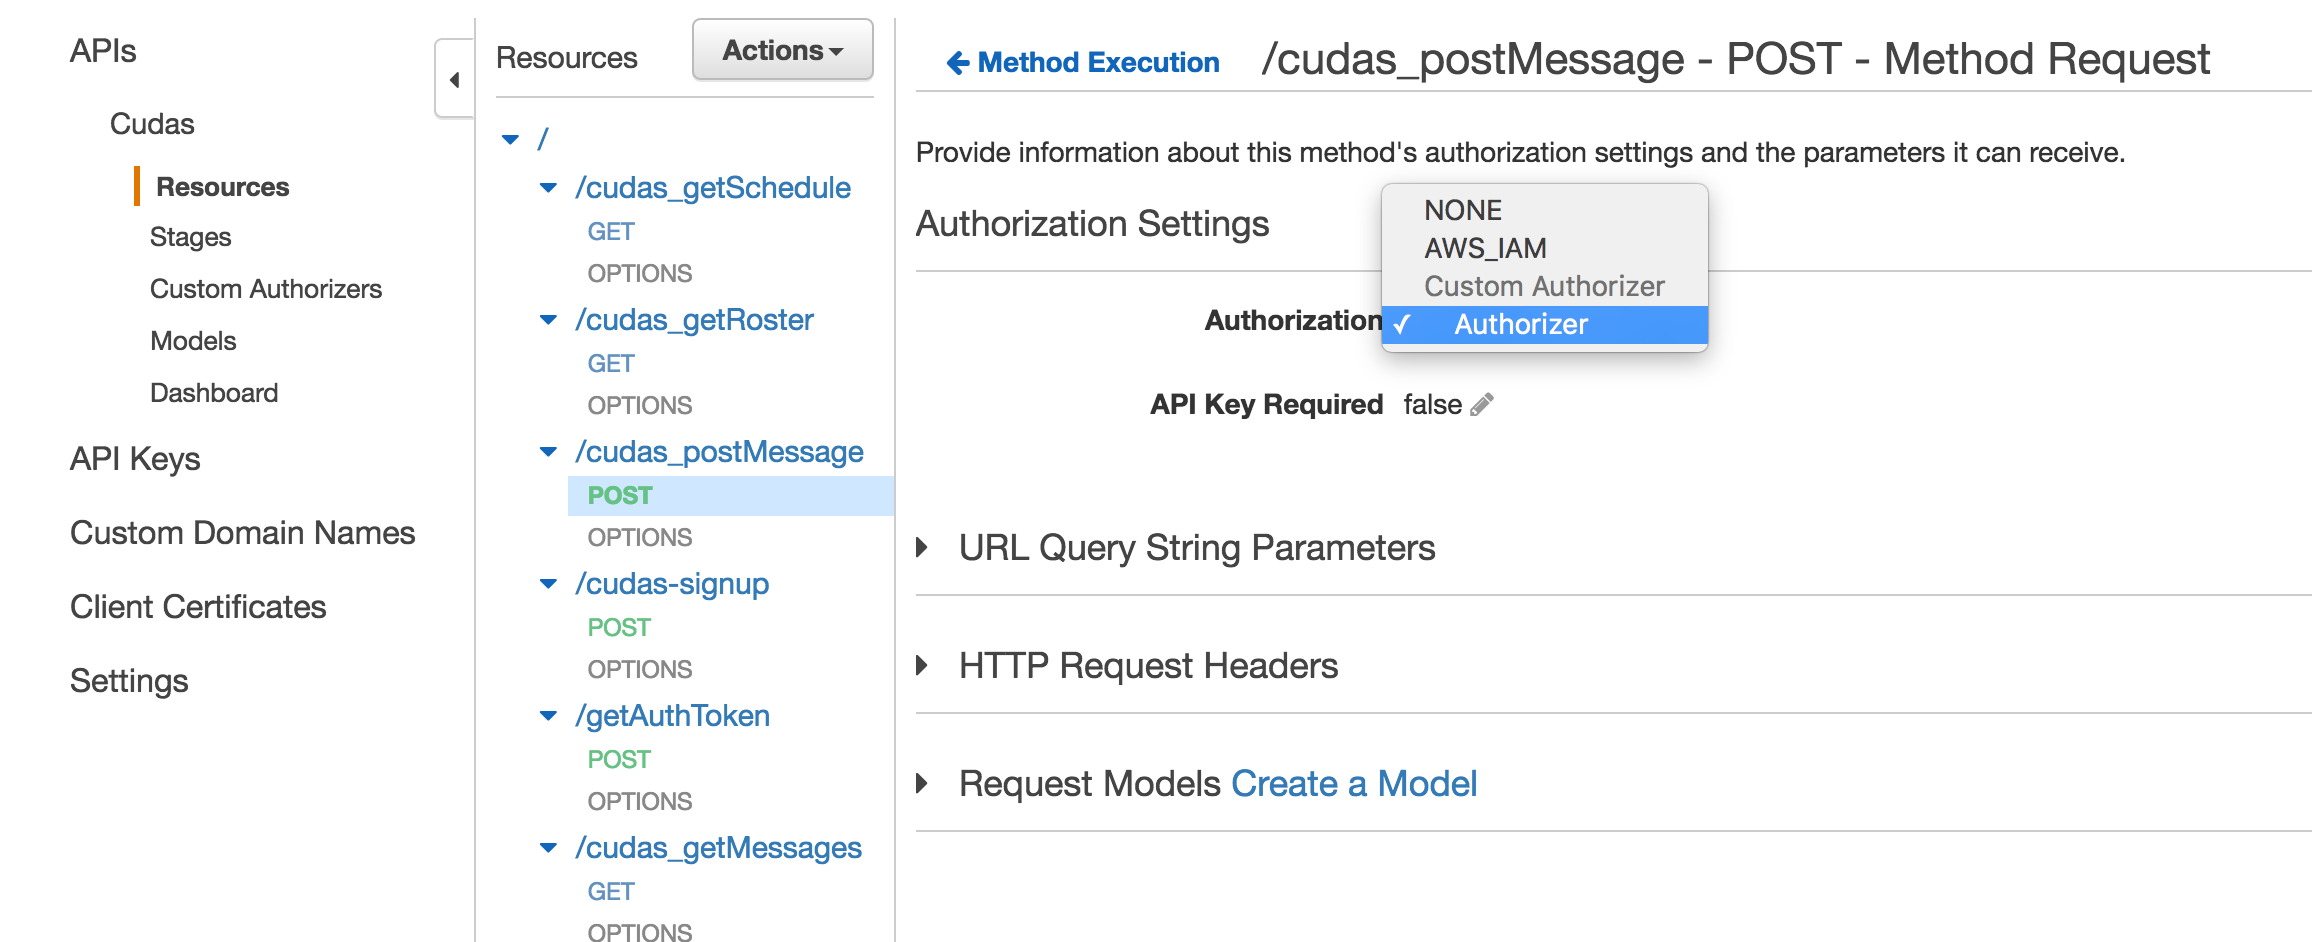Collapse the /cudas_getRoster resource arrow
2312x942 pixels.
coord(548,319)
